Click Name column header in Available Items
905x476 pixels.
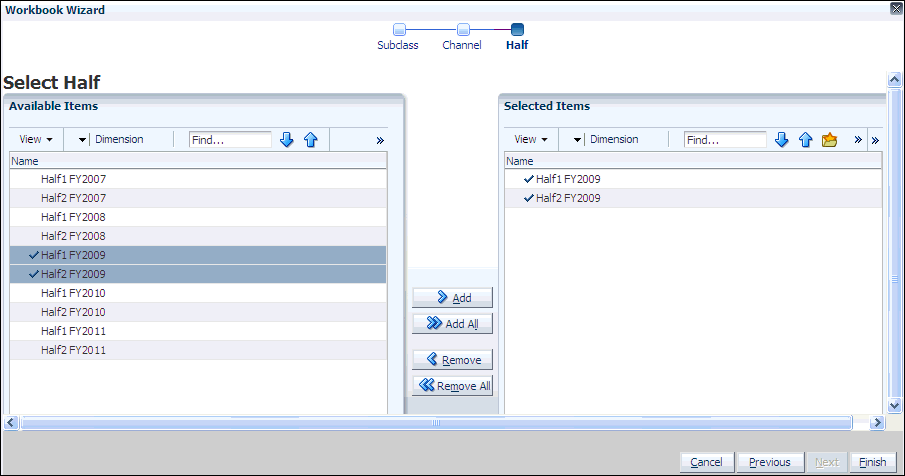pos(198,161)
